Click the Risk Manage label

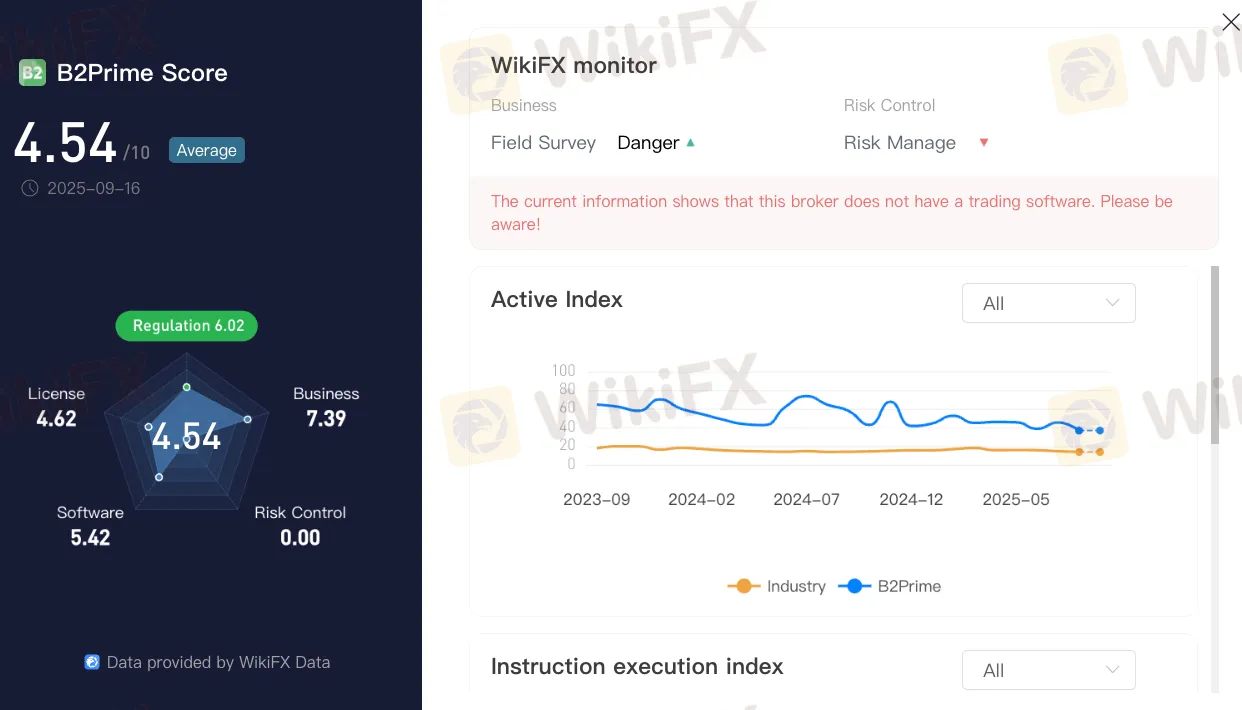(899, 143)
